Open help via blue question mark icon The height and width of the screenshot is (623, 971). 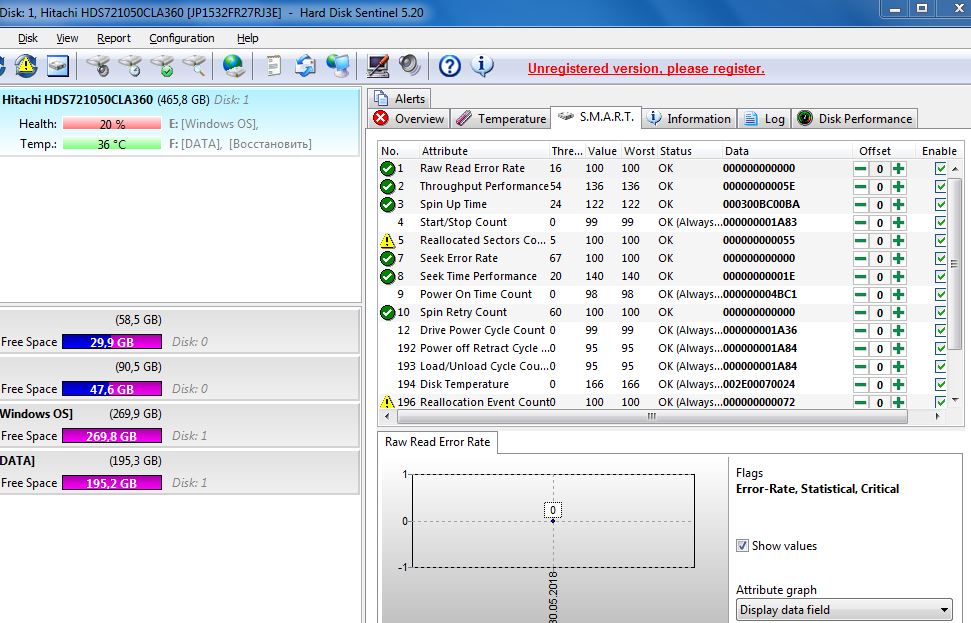coord(450,66)
